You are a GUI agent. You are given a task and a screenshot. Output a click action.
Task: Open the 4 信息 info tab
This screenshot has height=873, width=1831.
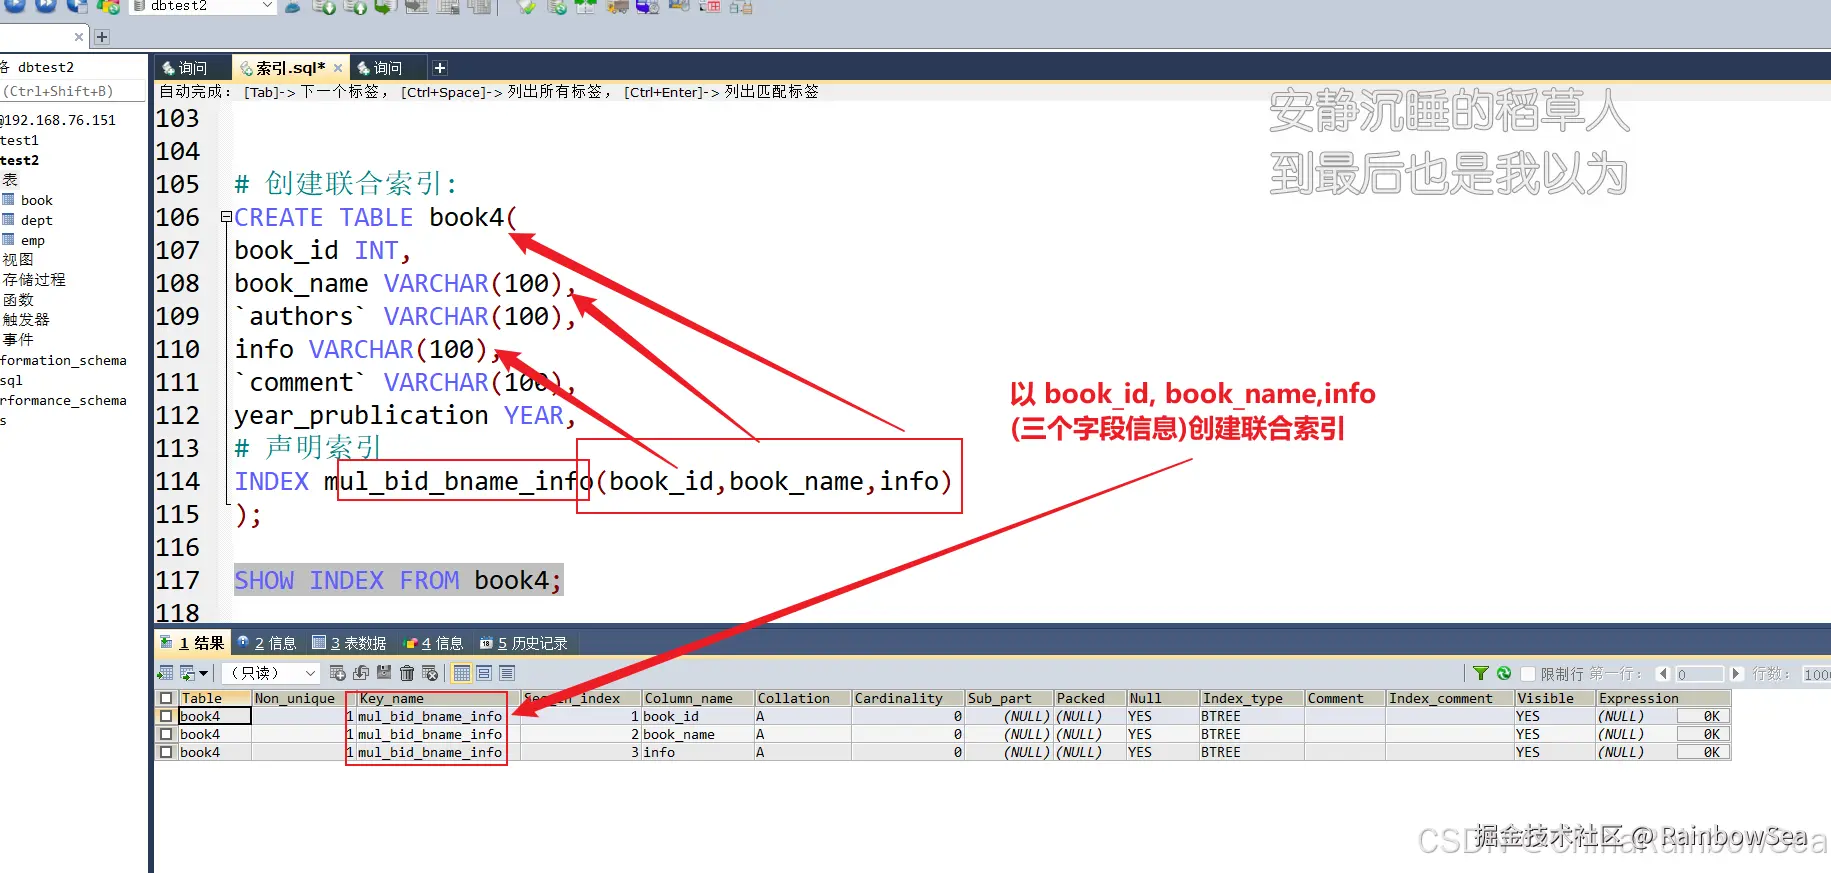pos(433,643)
